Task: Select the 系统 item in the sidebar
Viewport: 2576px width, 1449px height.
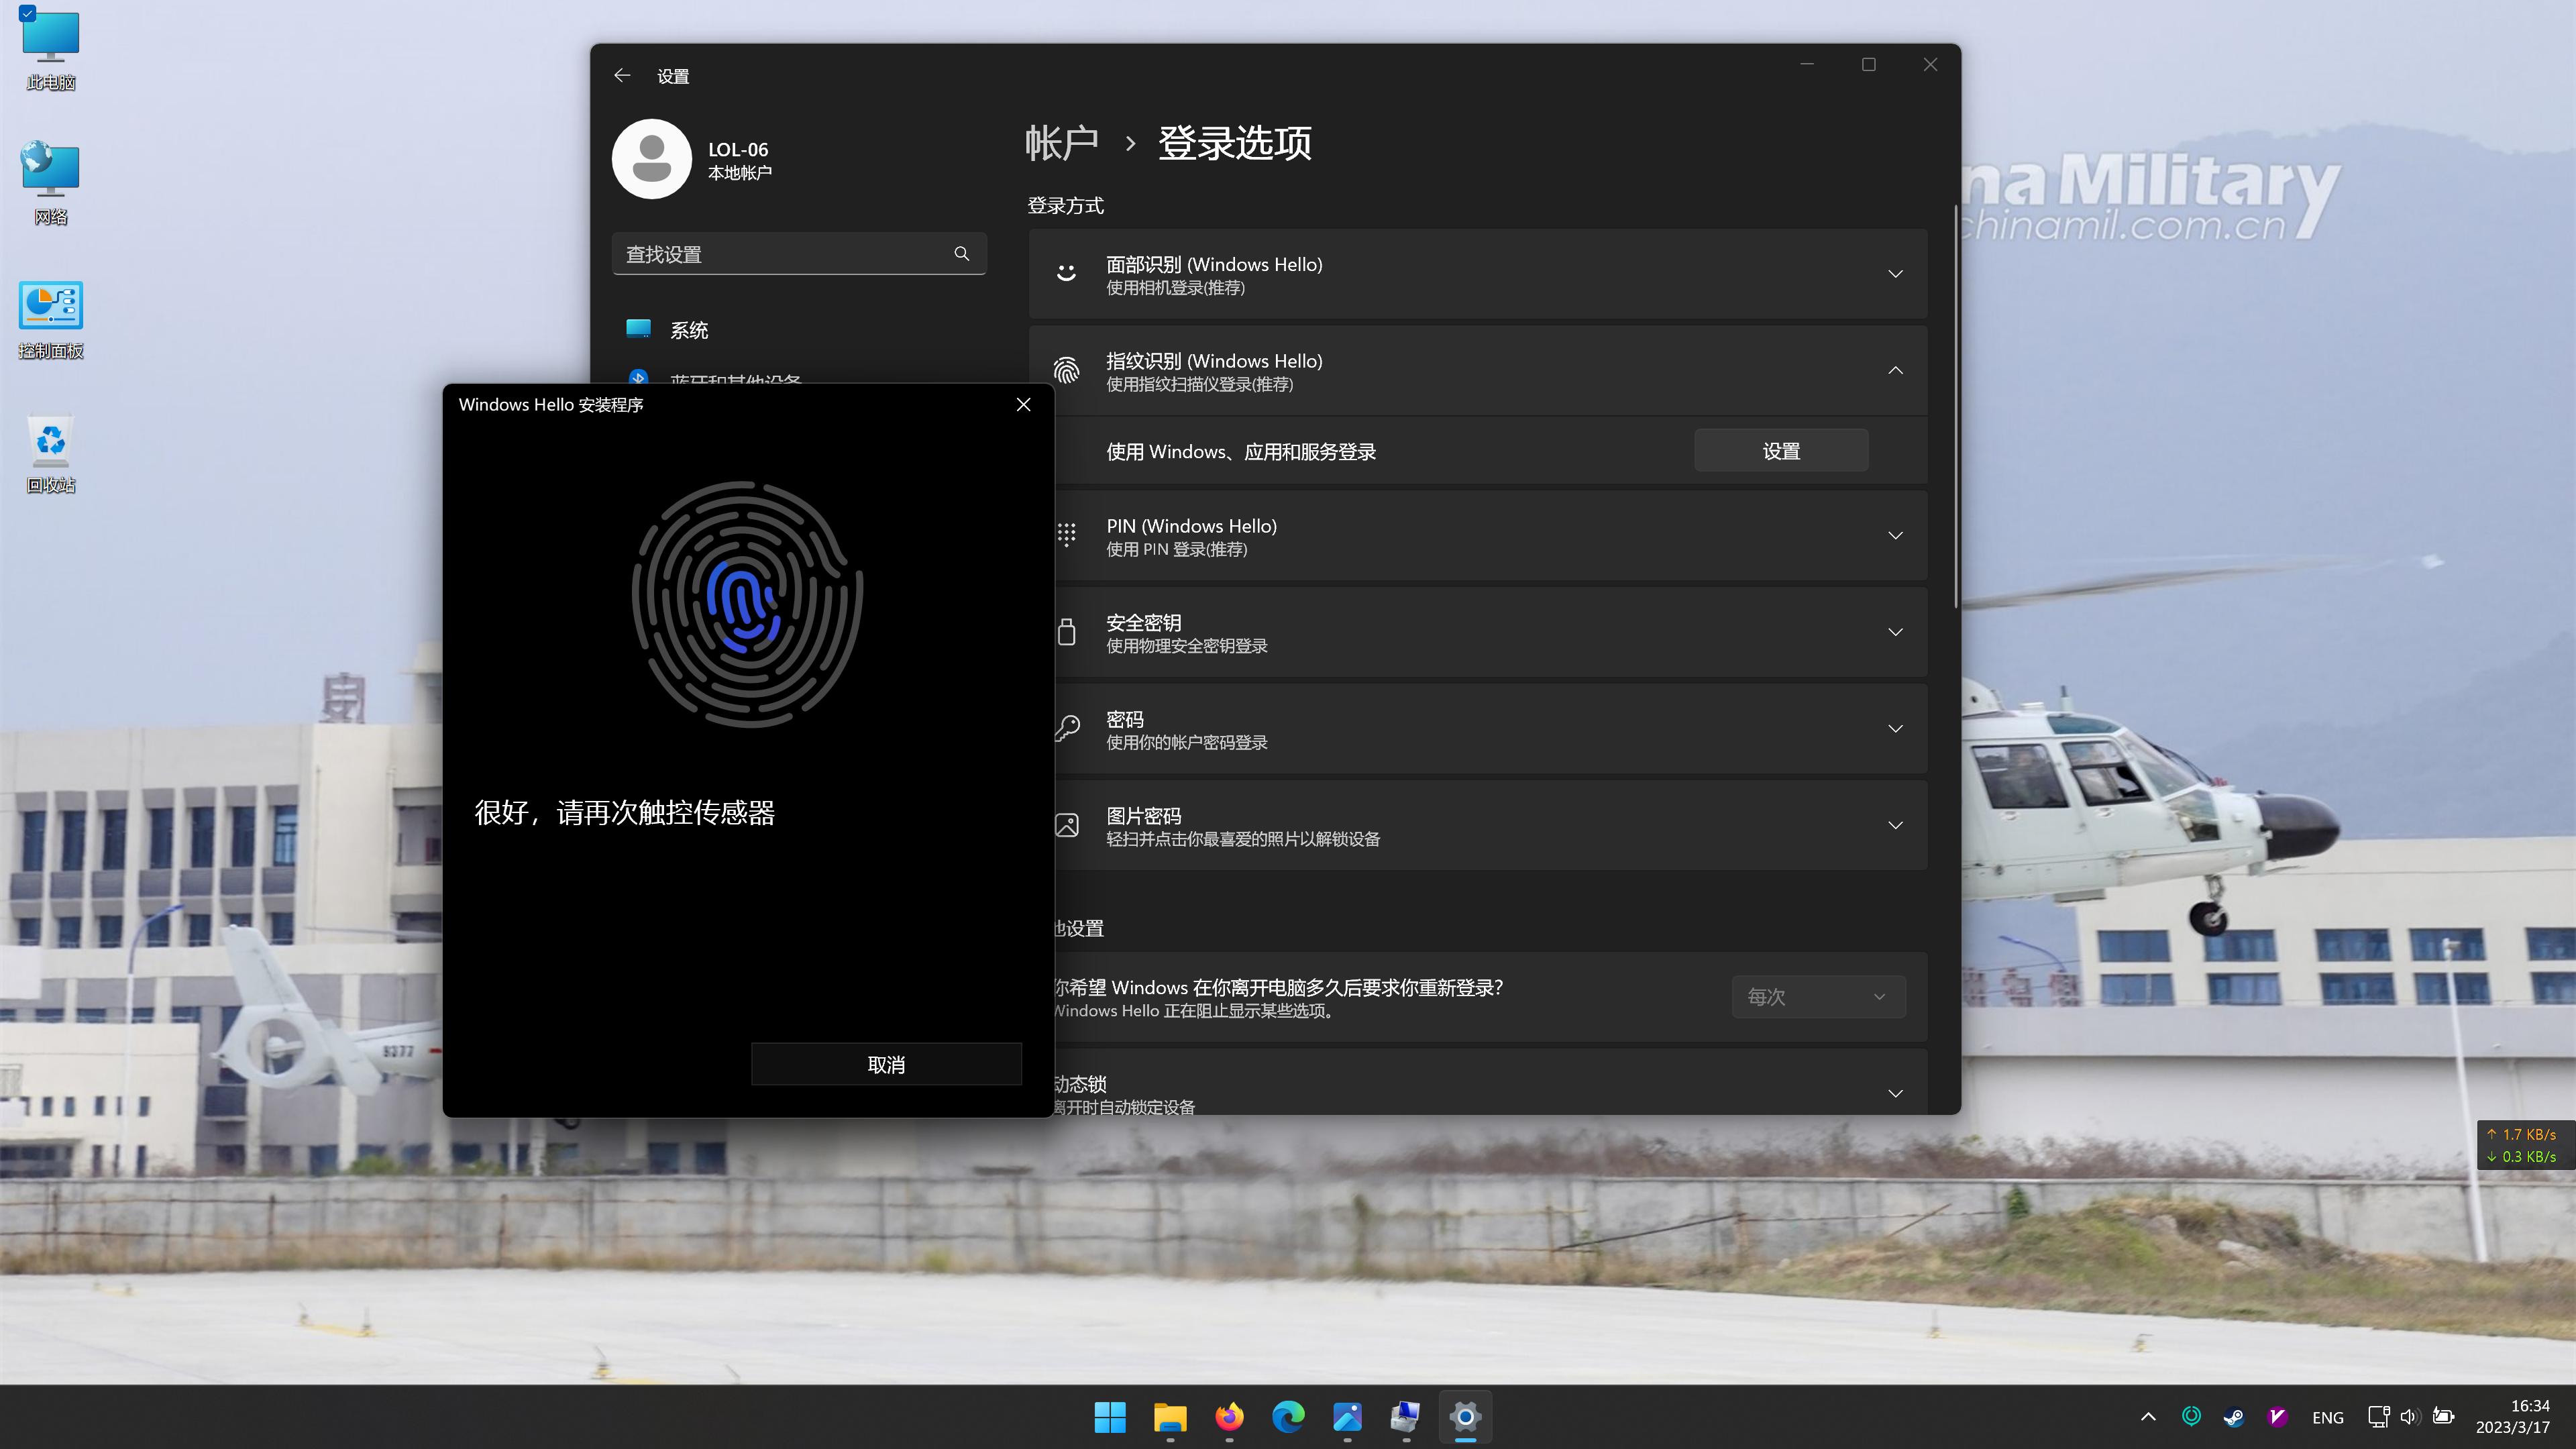Action: [689, 330]
